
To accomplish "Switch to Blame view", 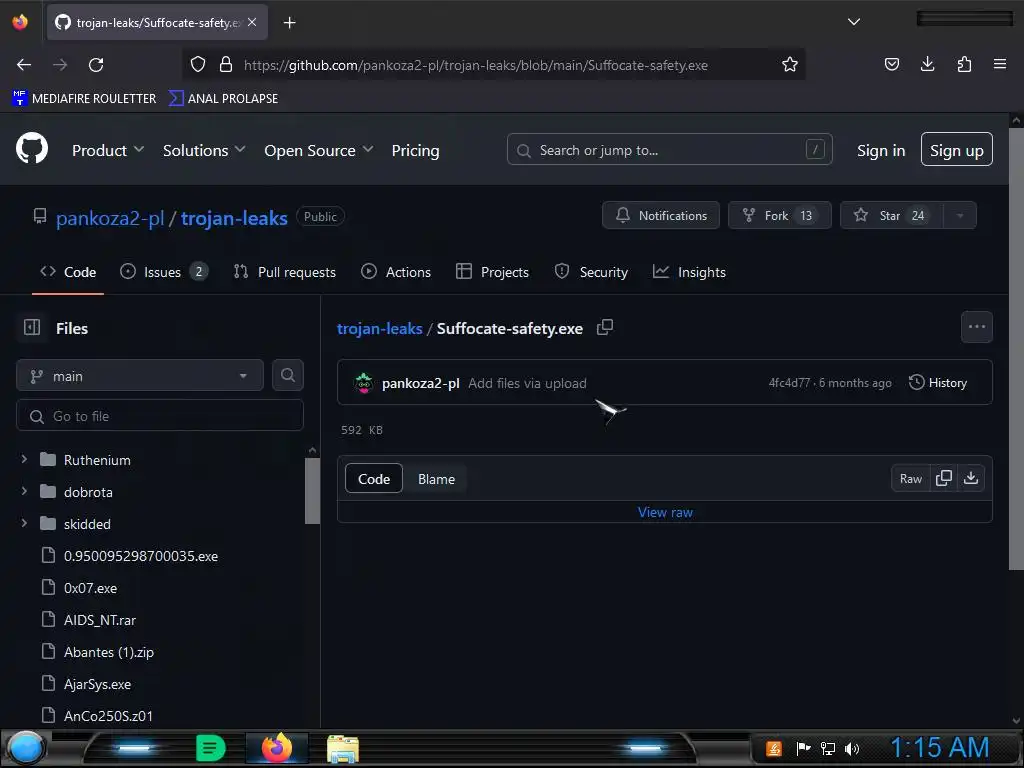I will 436,479.
